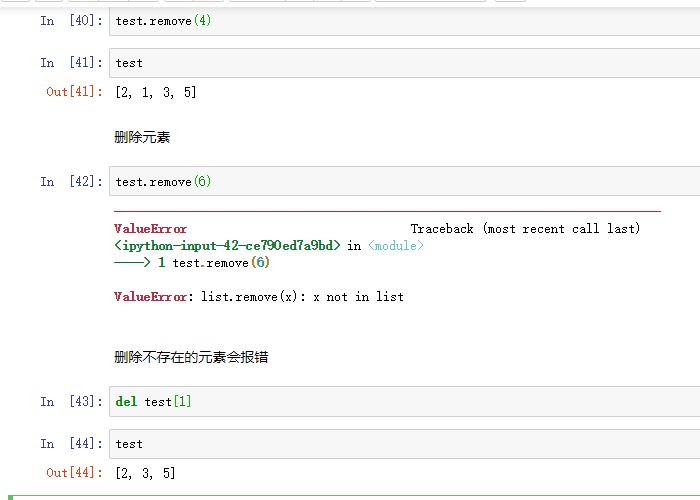Click 'Traceback (most recent call last)' text
700x500 pixels.
coord(525,229)
